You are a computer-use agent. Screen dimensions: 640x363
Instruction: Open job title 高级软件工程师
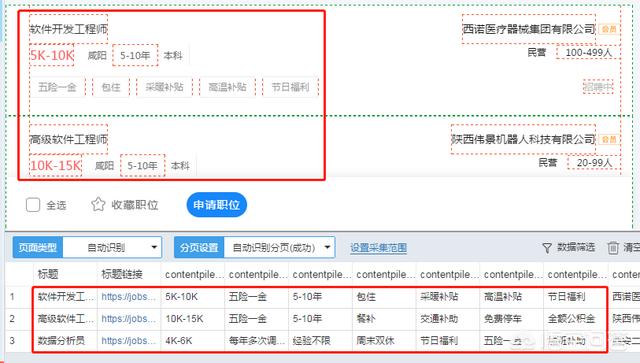(69, 139)
